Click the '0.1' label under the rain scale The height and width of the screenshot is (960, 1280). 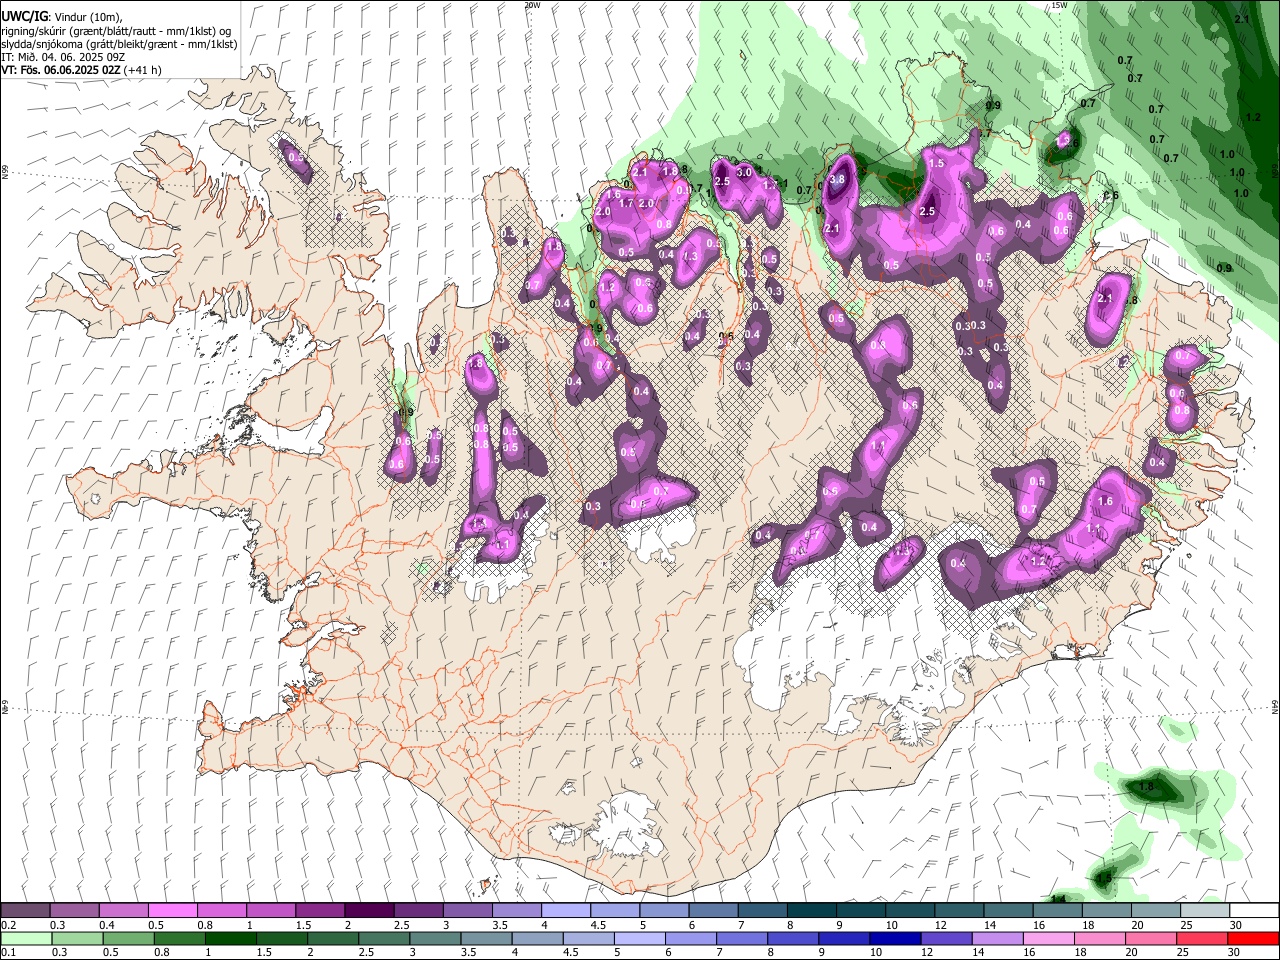9,952
